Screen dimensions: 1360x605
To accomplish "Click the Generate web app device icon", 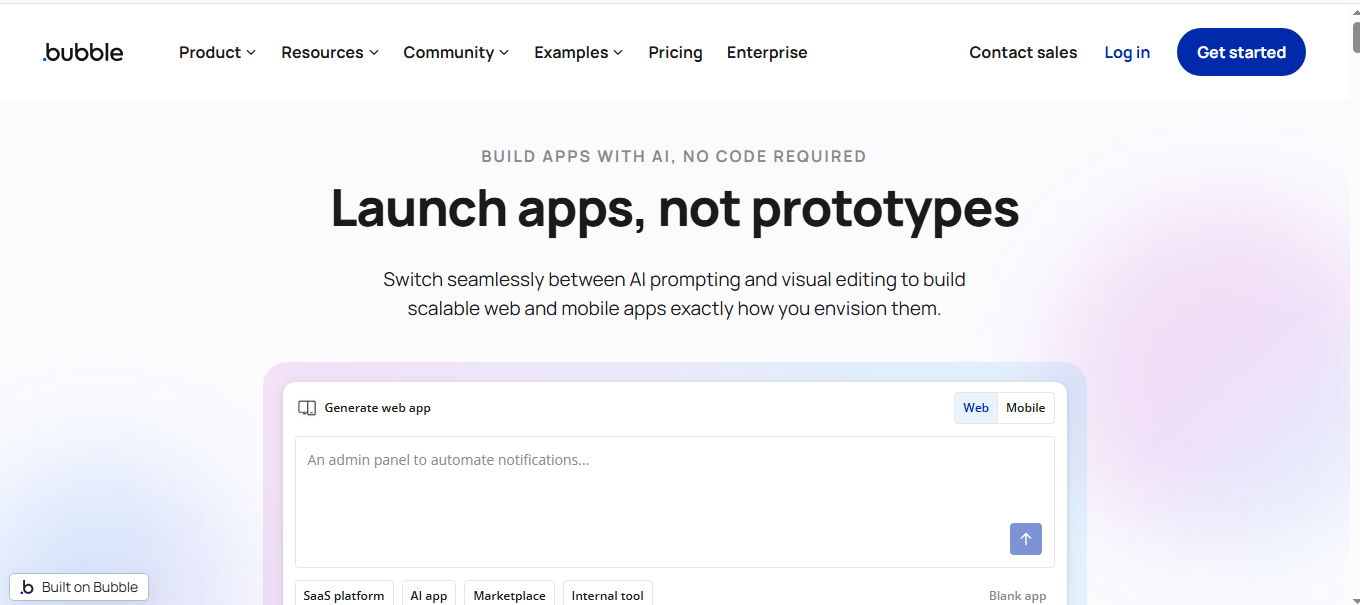I will [x=307, y=408].
